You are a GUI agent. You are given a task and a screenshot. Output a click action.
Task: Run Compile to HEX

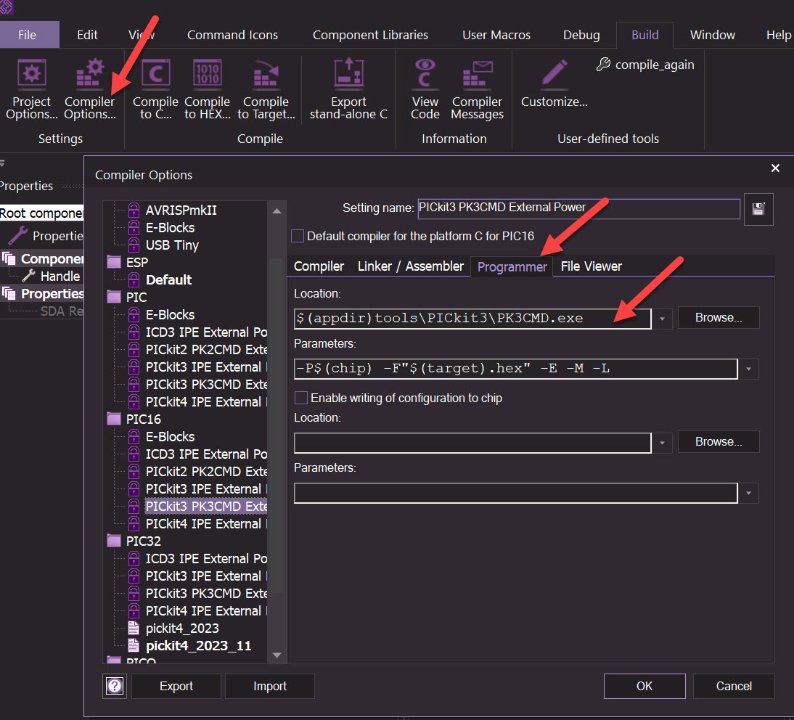(207, 90)
